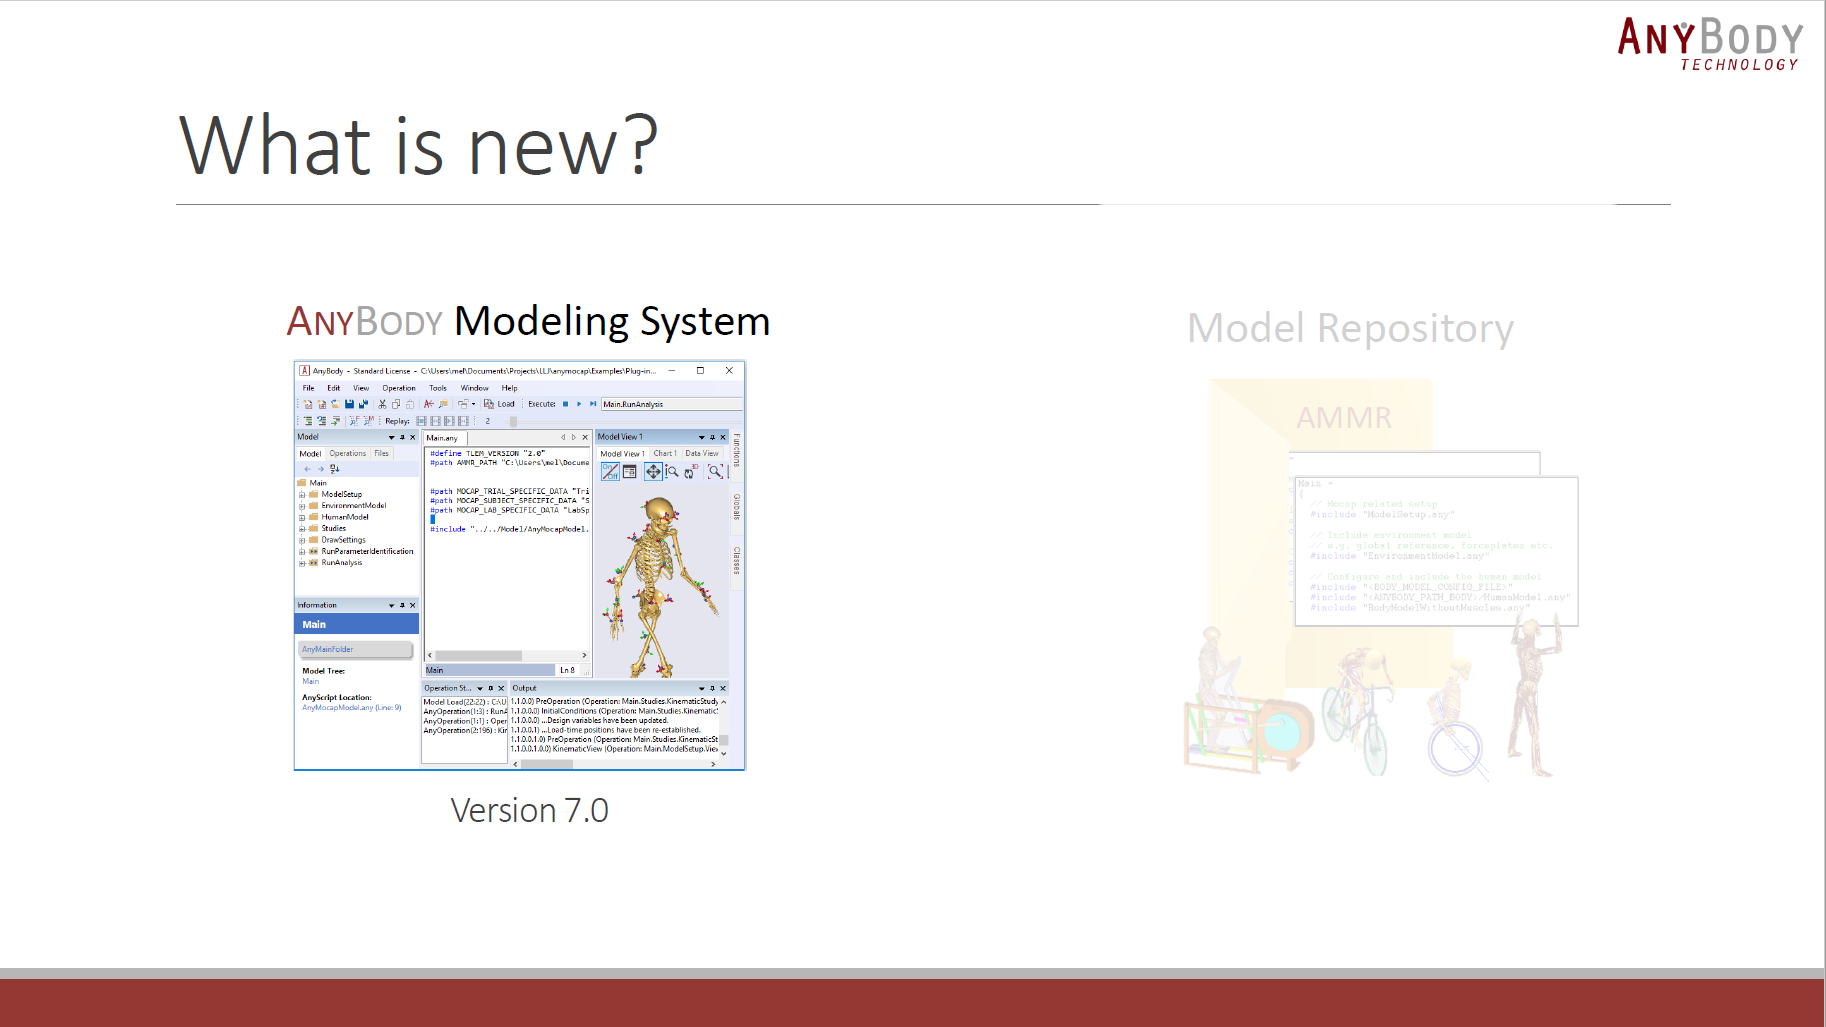This screenshot has width=1826, height=1027.
Task: Click the Main link under Model Tree
Action: click(x=310, y=681)
